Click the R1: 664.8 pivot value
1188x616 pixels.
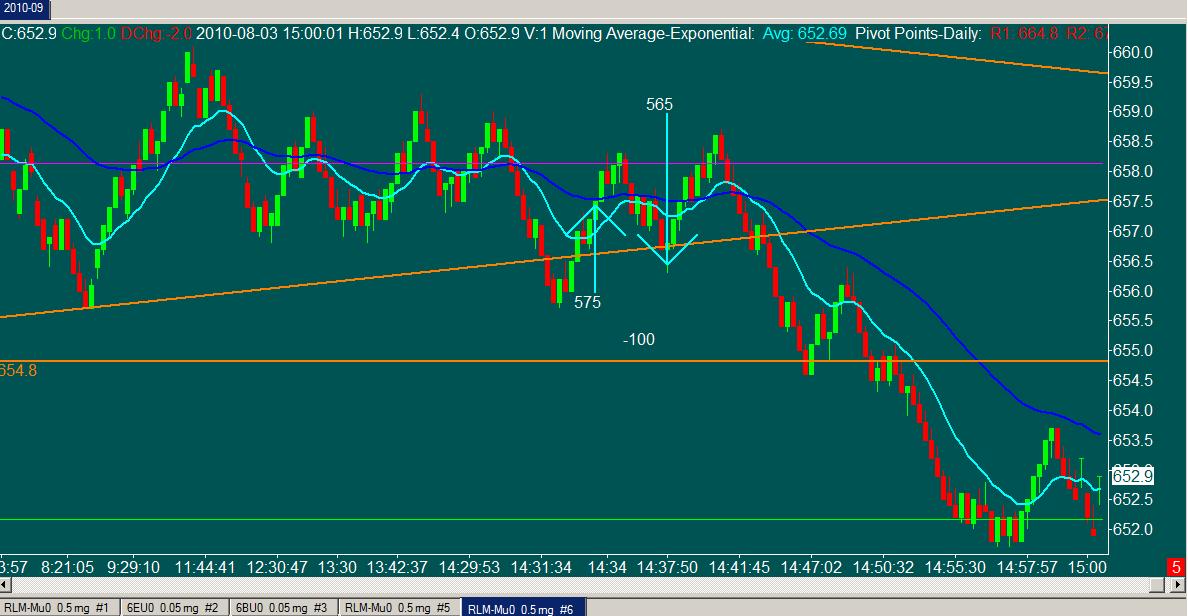[x=1023, y=33]
